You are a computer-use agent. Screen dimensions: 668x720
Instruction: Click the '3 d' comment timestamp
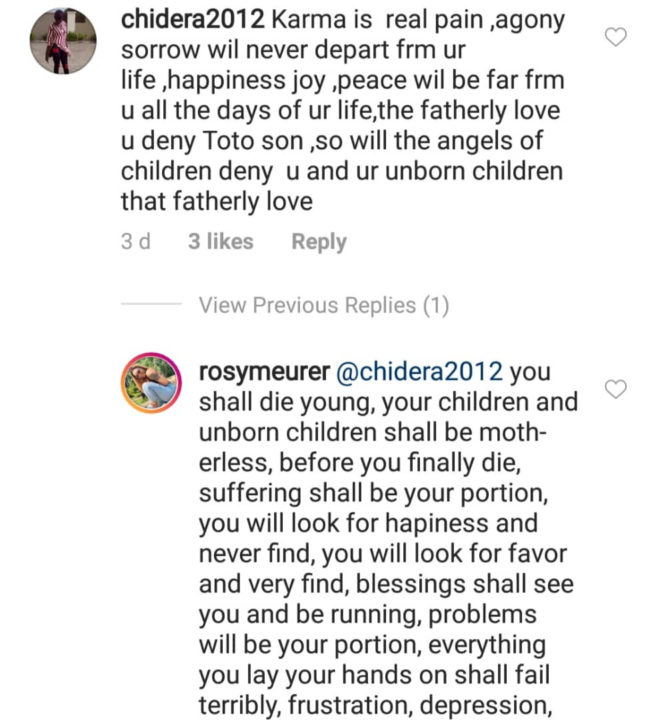135,241
